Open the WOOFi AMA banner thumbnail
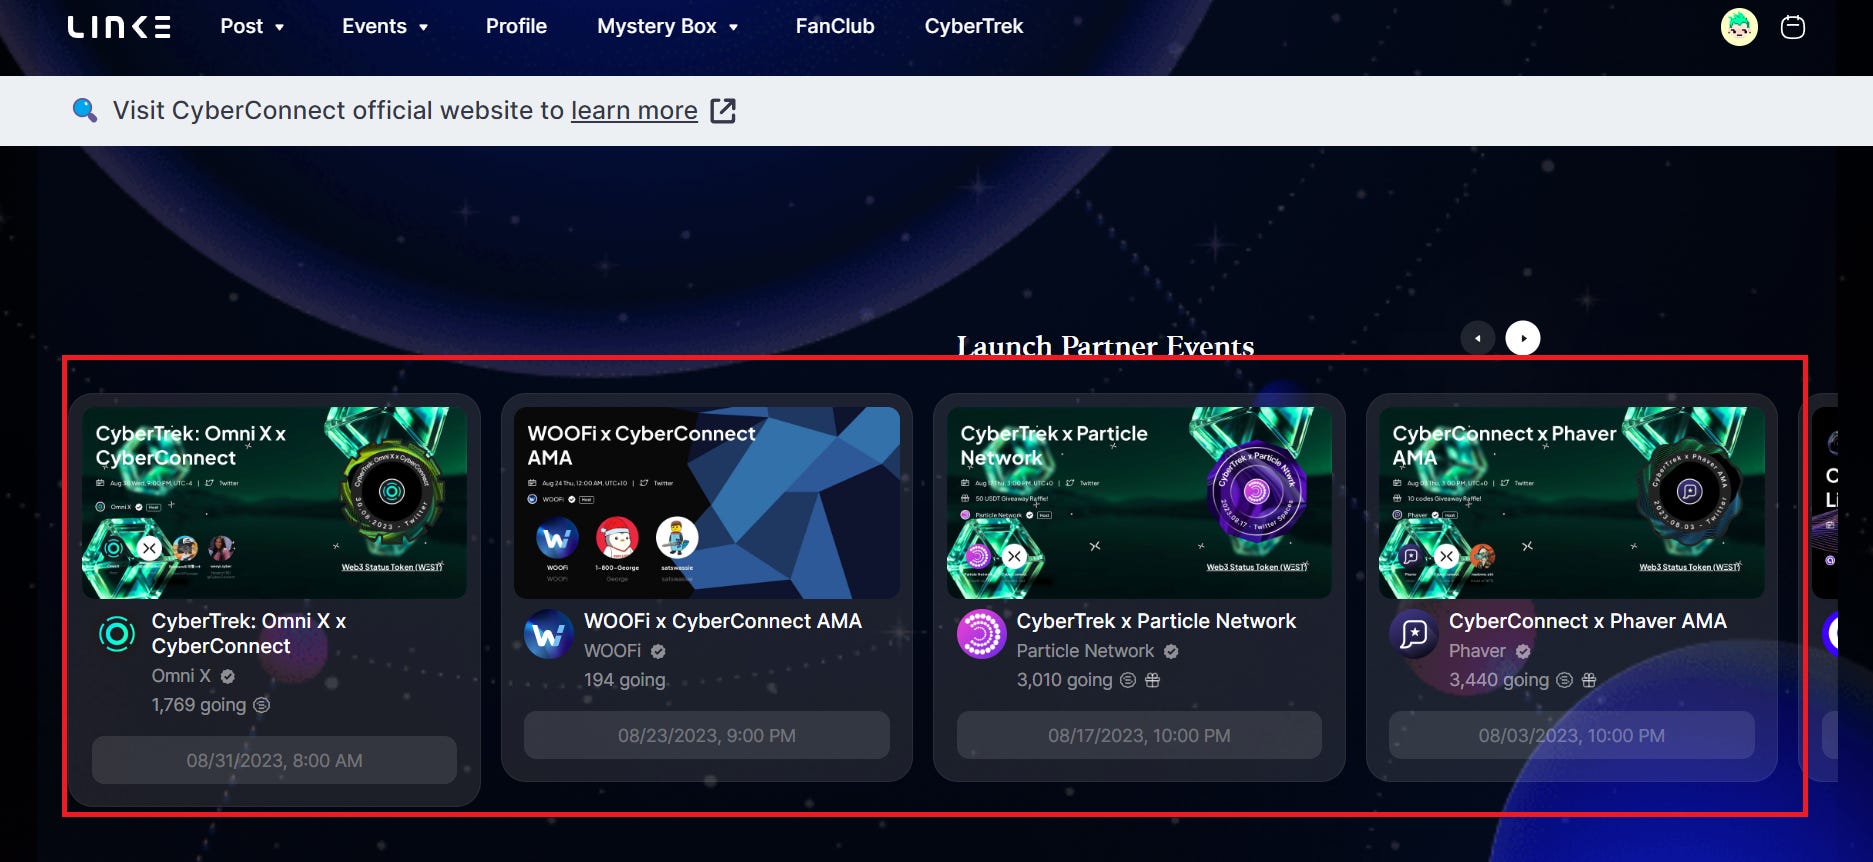The width and height of the screenshot is (1873, 862). (x=707, y=502)
